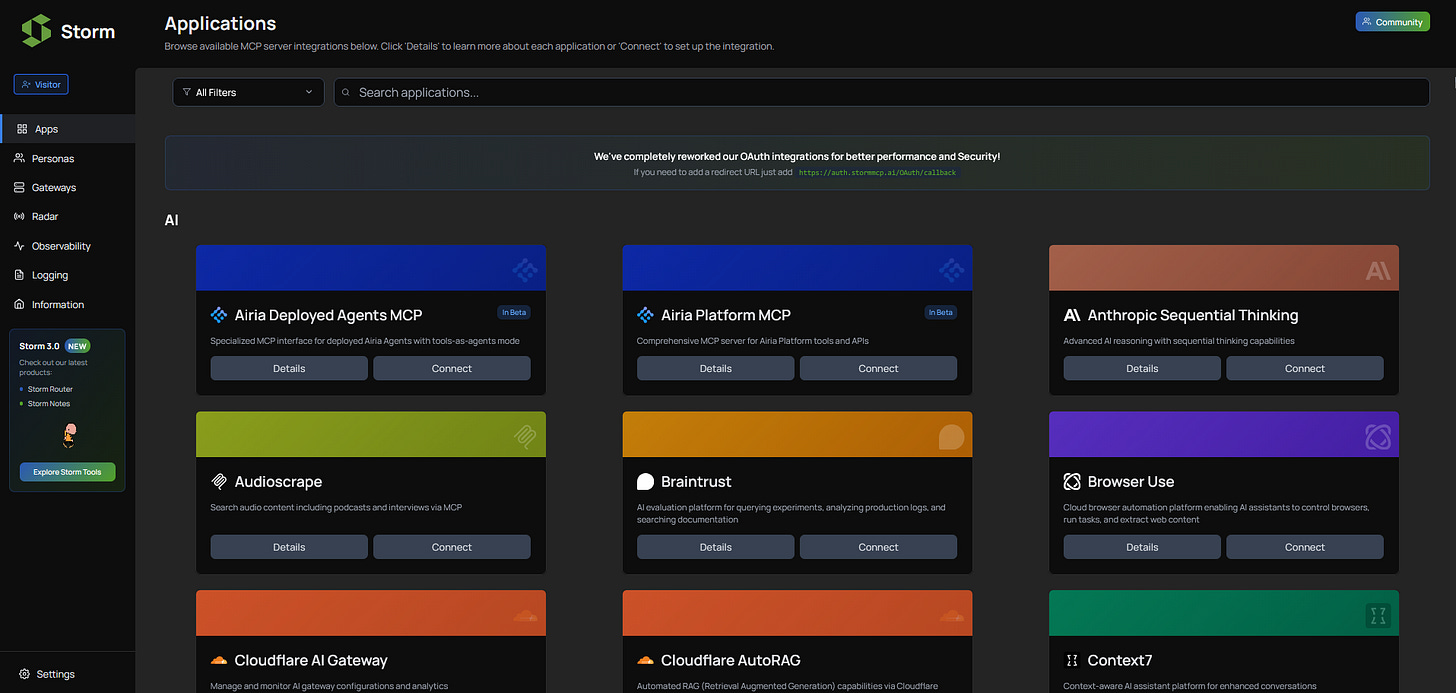1456x693 pixels.
Task: Click the All Filters chevron arrow
Action: [309, 92]
